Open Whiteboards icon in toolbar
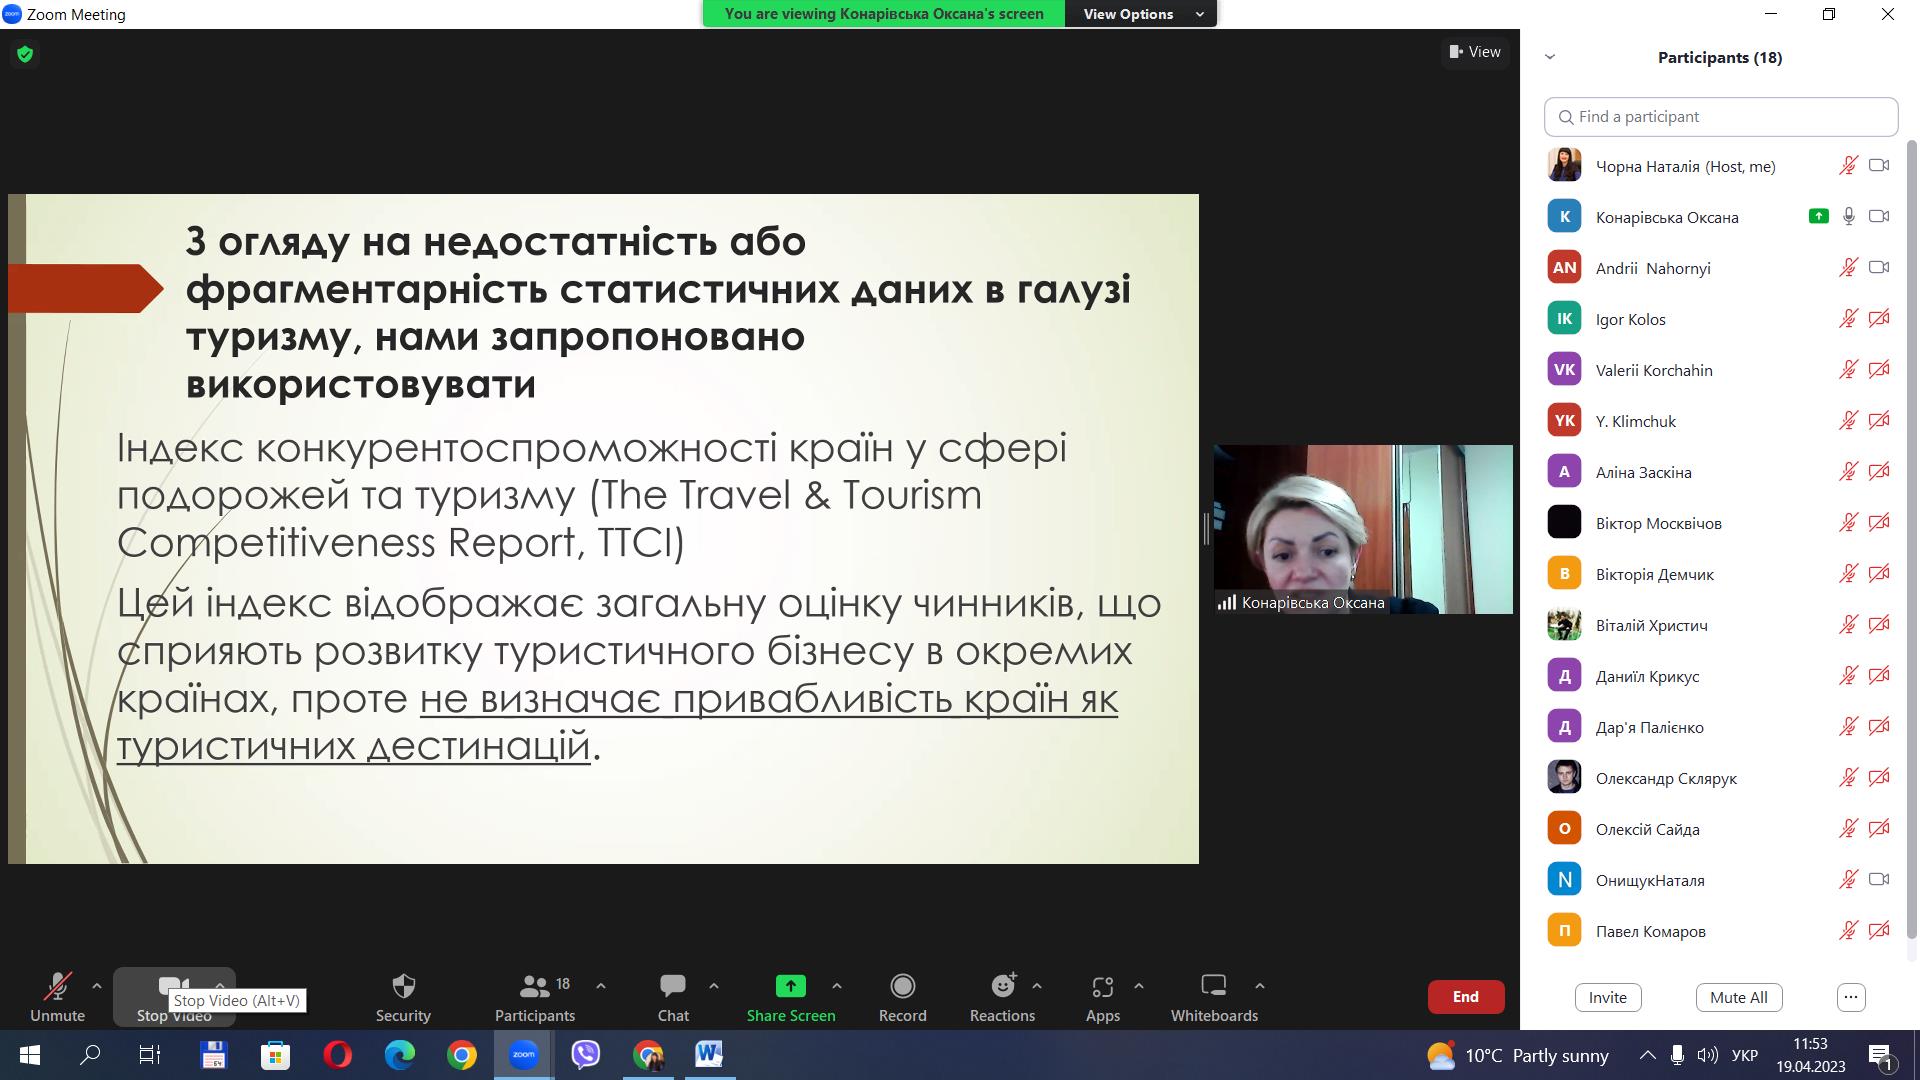The height and width of the screenshot is (1080, 1920). (1213, 987)
